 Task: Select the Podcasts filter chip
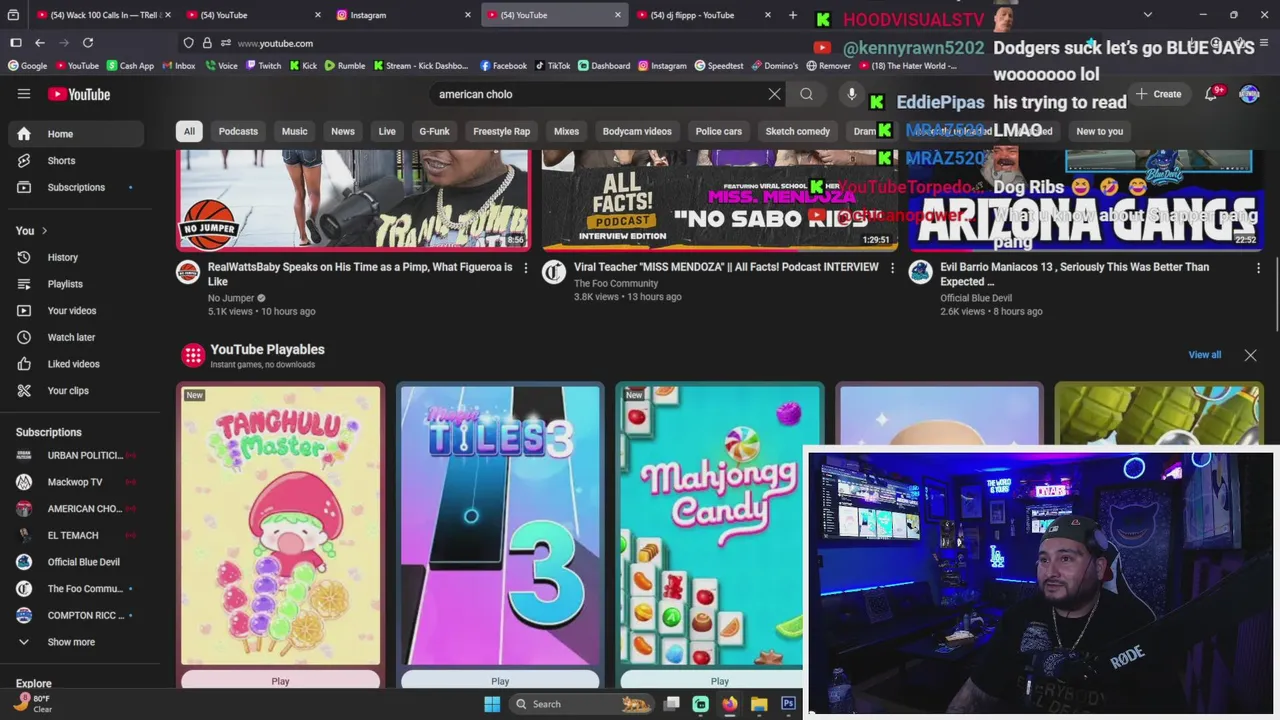pos(238,131)
